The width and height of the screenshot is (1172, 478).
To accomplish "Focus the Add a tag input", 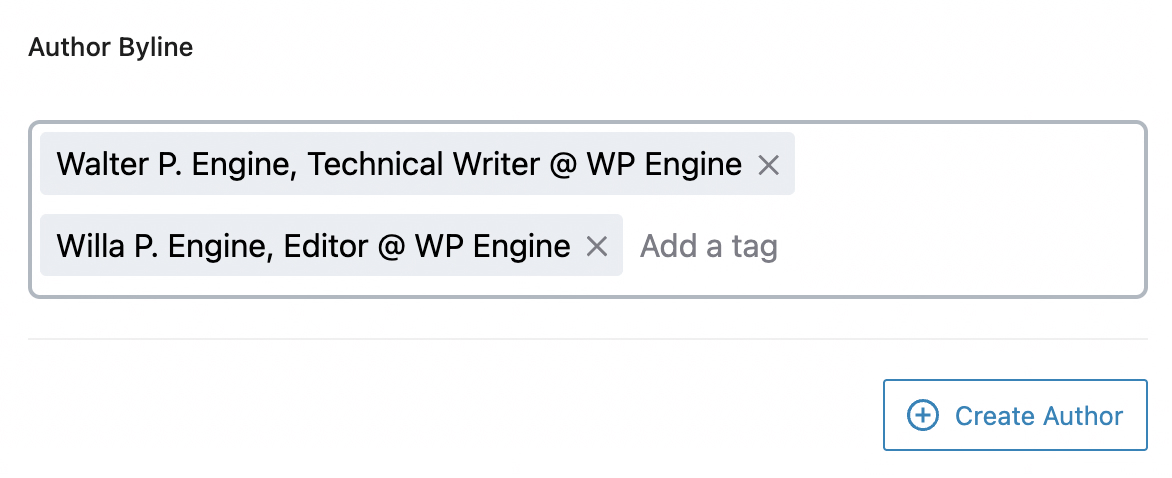I will pos(708,246).
